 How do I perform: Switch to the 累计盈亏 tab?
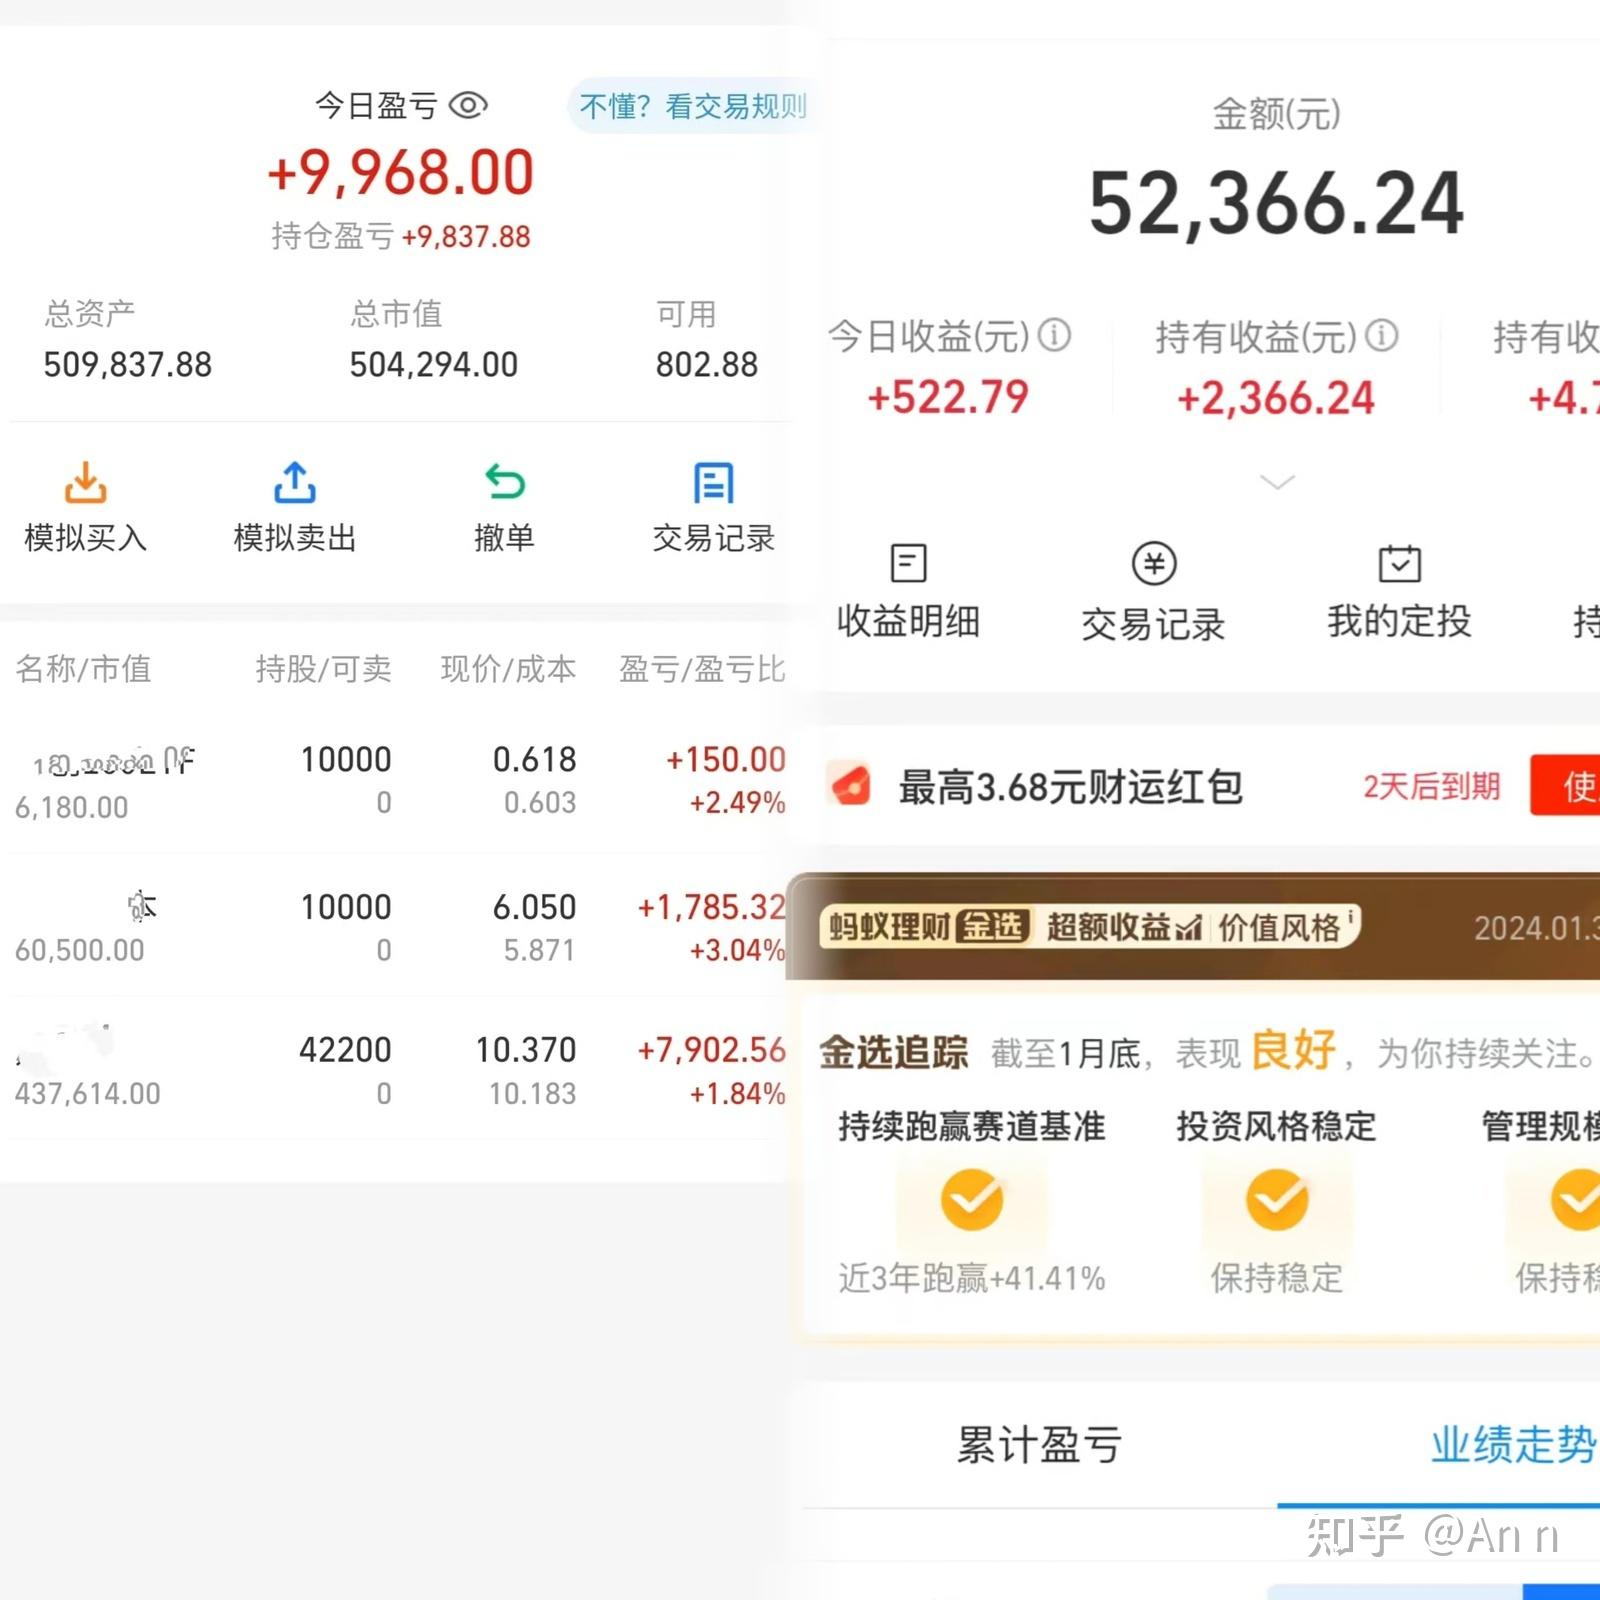[x=1036, y=1442]
